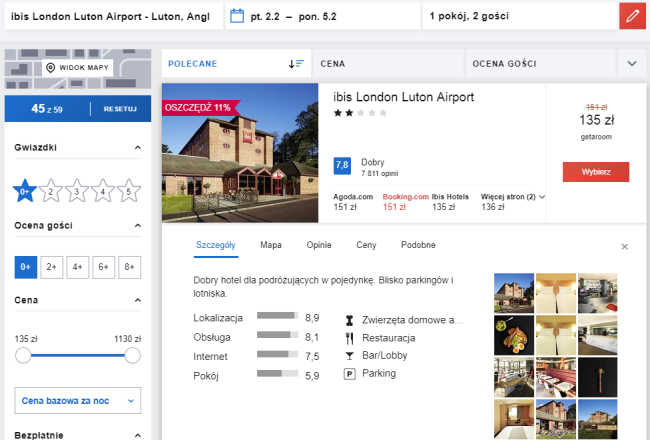
Task: Choose guest rating 0+ filter
Action: 26,267
